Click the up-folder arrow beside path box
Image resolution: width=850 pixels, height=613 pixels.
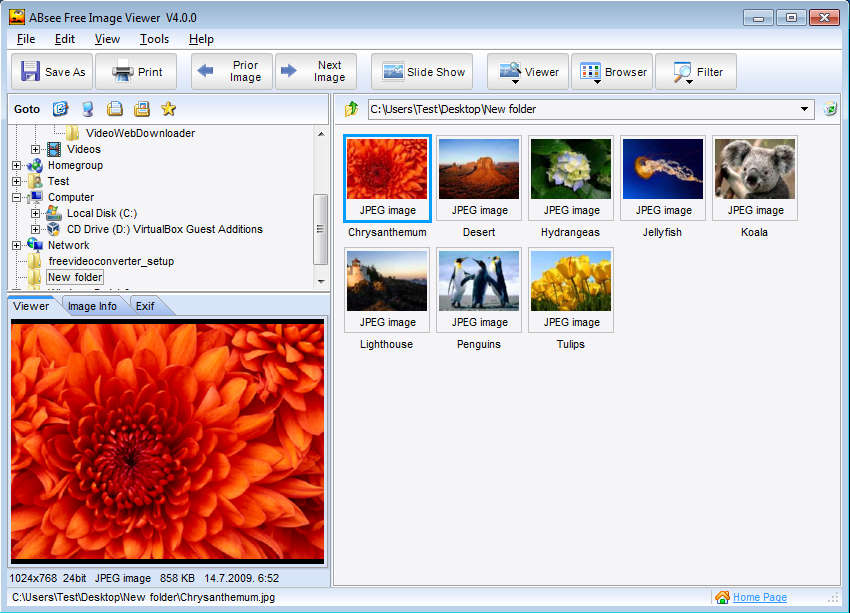click(351, 109)
